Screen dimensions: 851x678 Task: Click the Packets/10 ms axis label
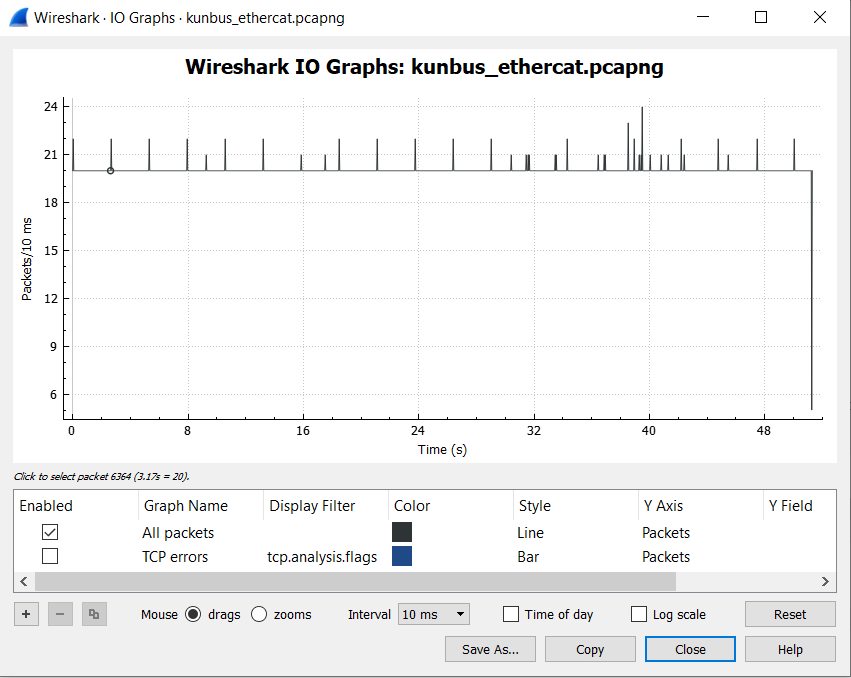coord(27,259)
